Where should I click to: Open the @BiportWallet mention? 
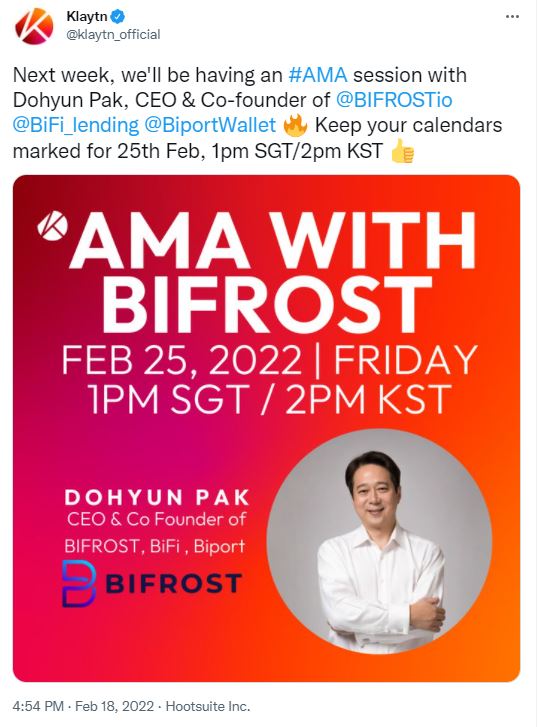point(210,125)
